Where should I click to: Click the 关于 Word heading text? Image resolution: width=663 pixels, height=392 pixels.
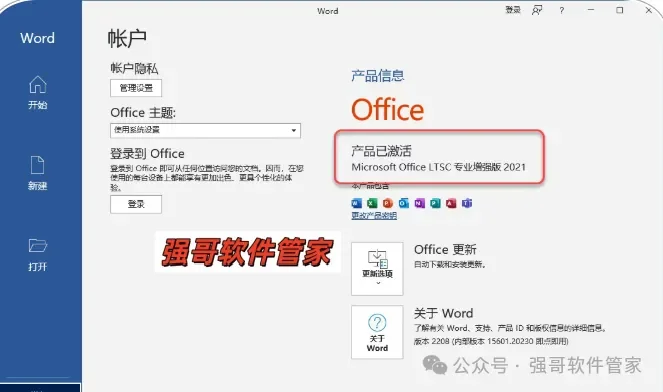click(443, 313)
